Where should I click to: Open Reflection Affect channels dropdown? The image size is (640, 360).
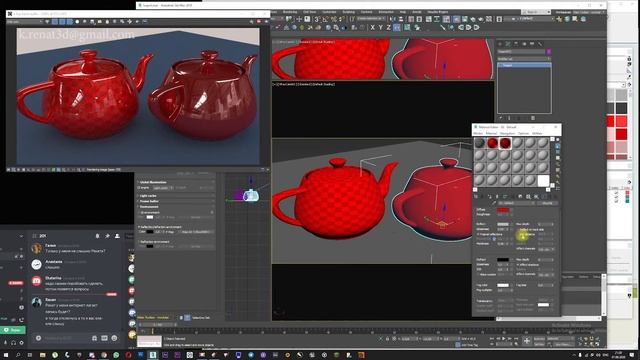(546, 249)
